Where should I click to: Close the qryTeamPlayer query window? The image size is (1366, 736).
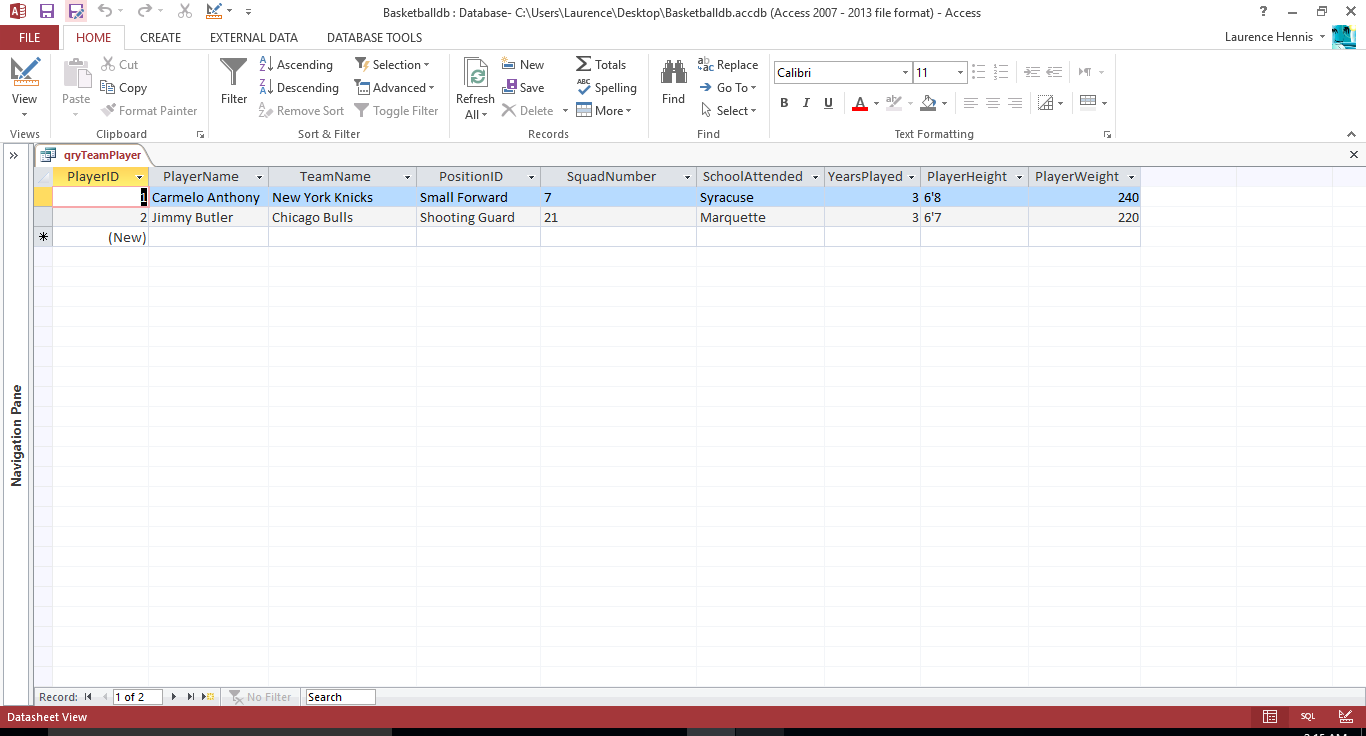[x=1354, y=155]
